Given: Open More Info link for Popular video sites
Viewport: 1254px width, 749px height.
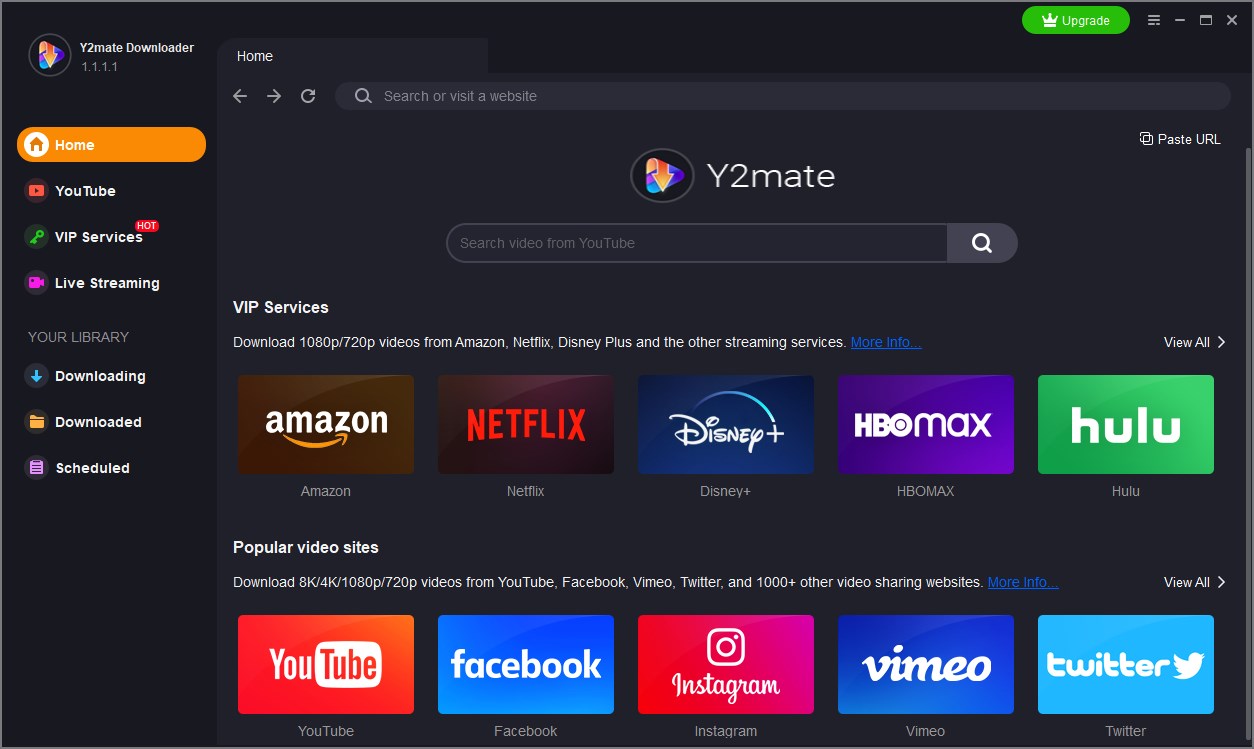Looking at the screenshot, I should [x=1023, y=582].
